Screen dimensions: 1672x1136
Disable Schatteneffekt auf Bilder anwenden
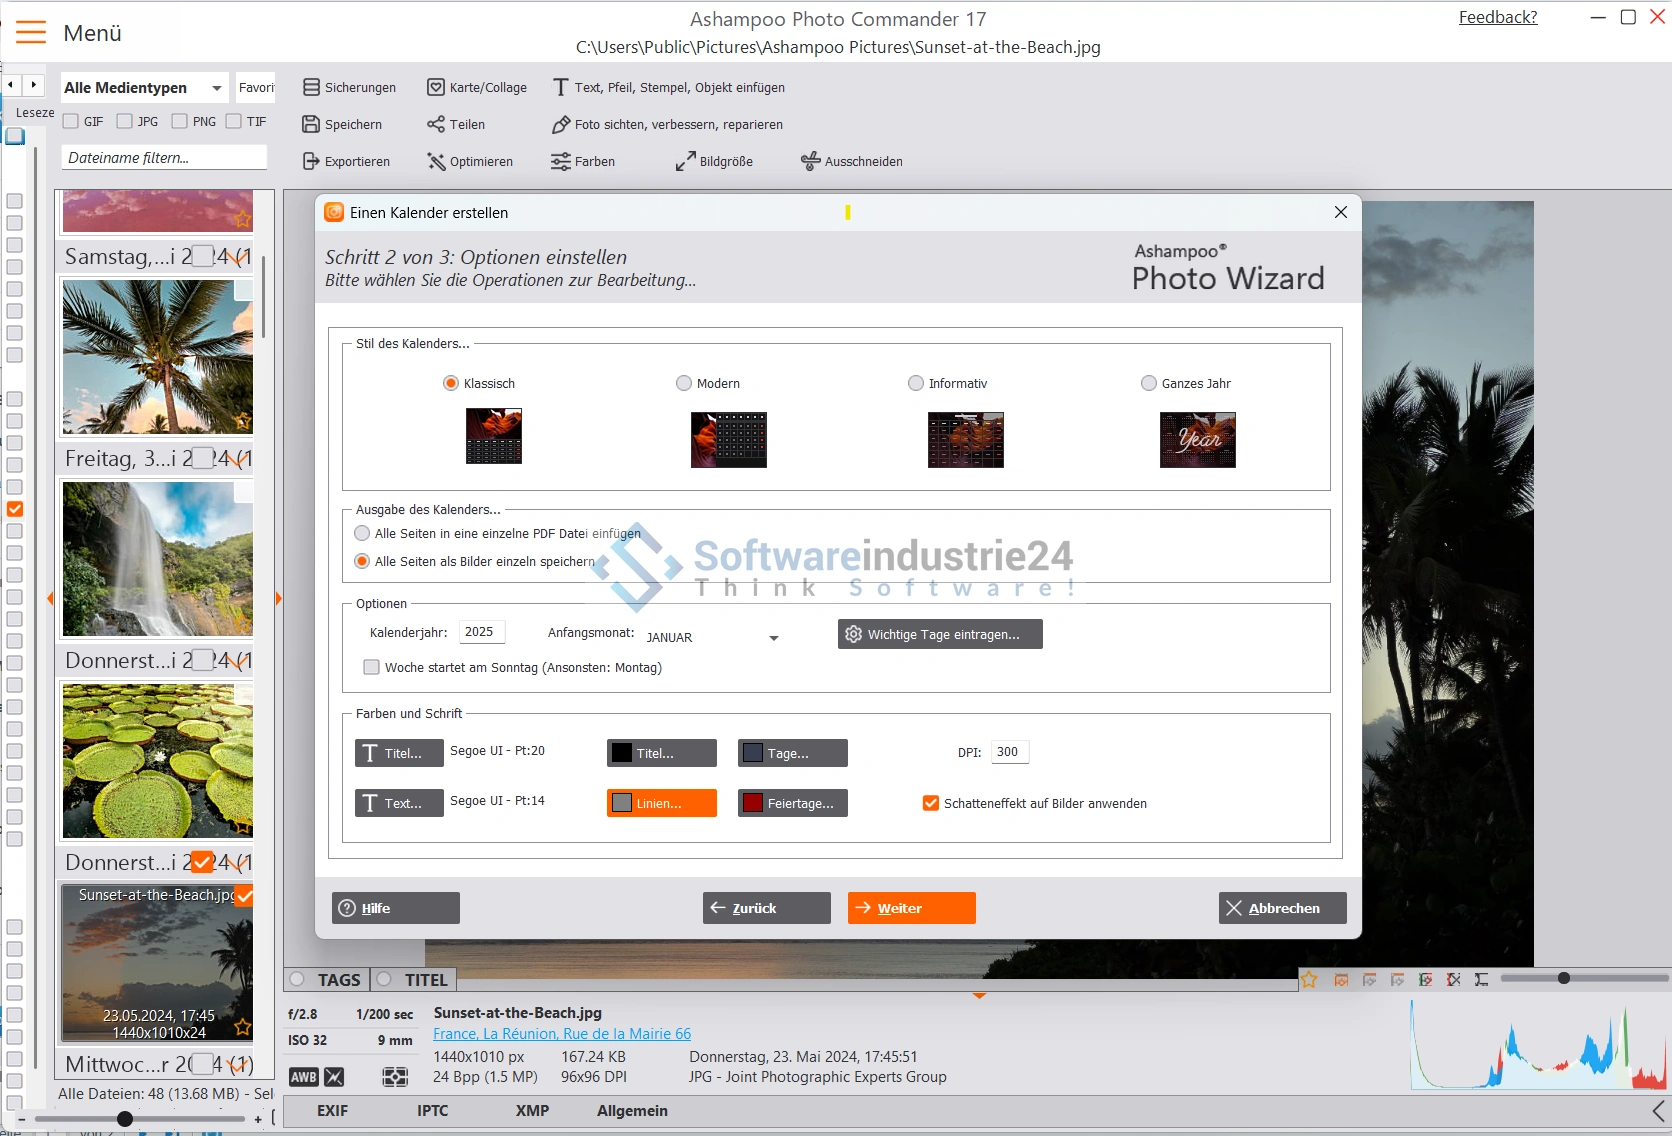click(931, 803)
